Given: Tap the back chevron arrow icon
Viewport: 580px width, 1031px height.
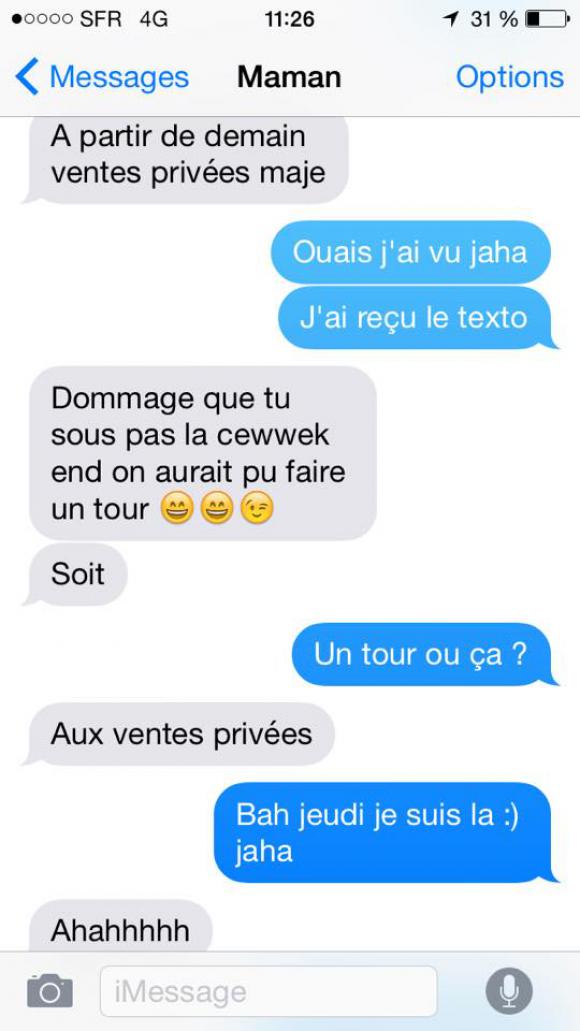Looking at the screenshot, I should [26, 77].
